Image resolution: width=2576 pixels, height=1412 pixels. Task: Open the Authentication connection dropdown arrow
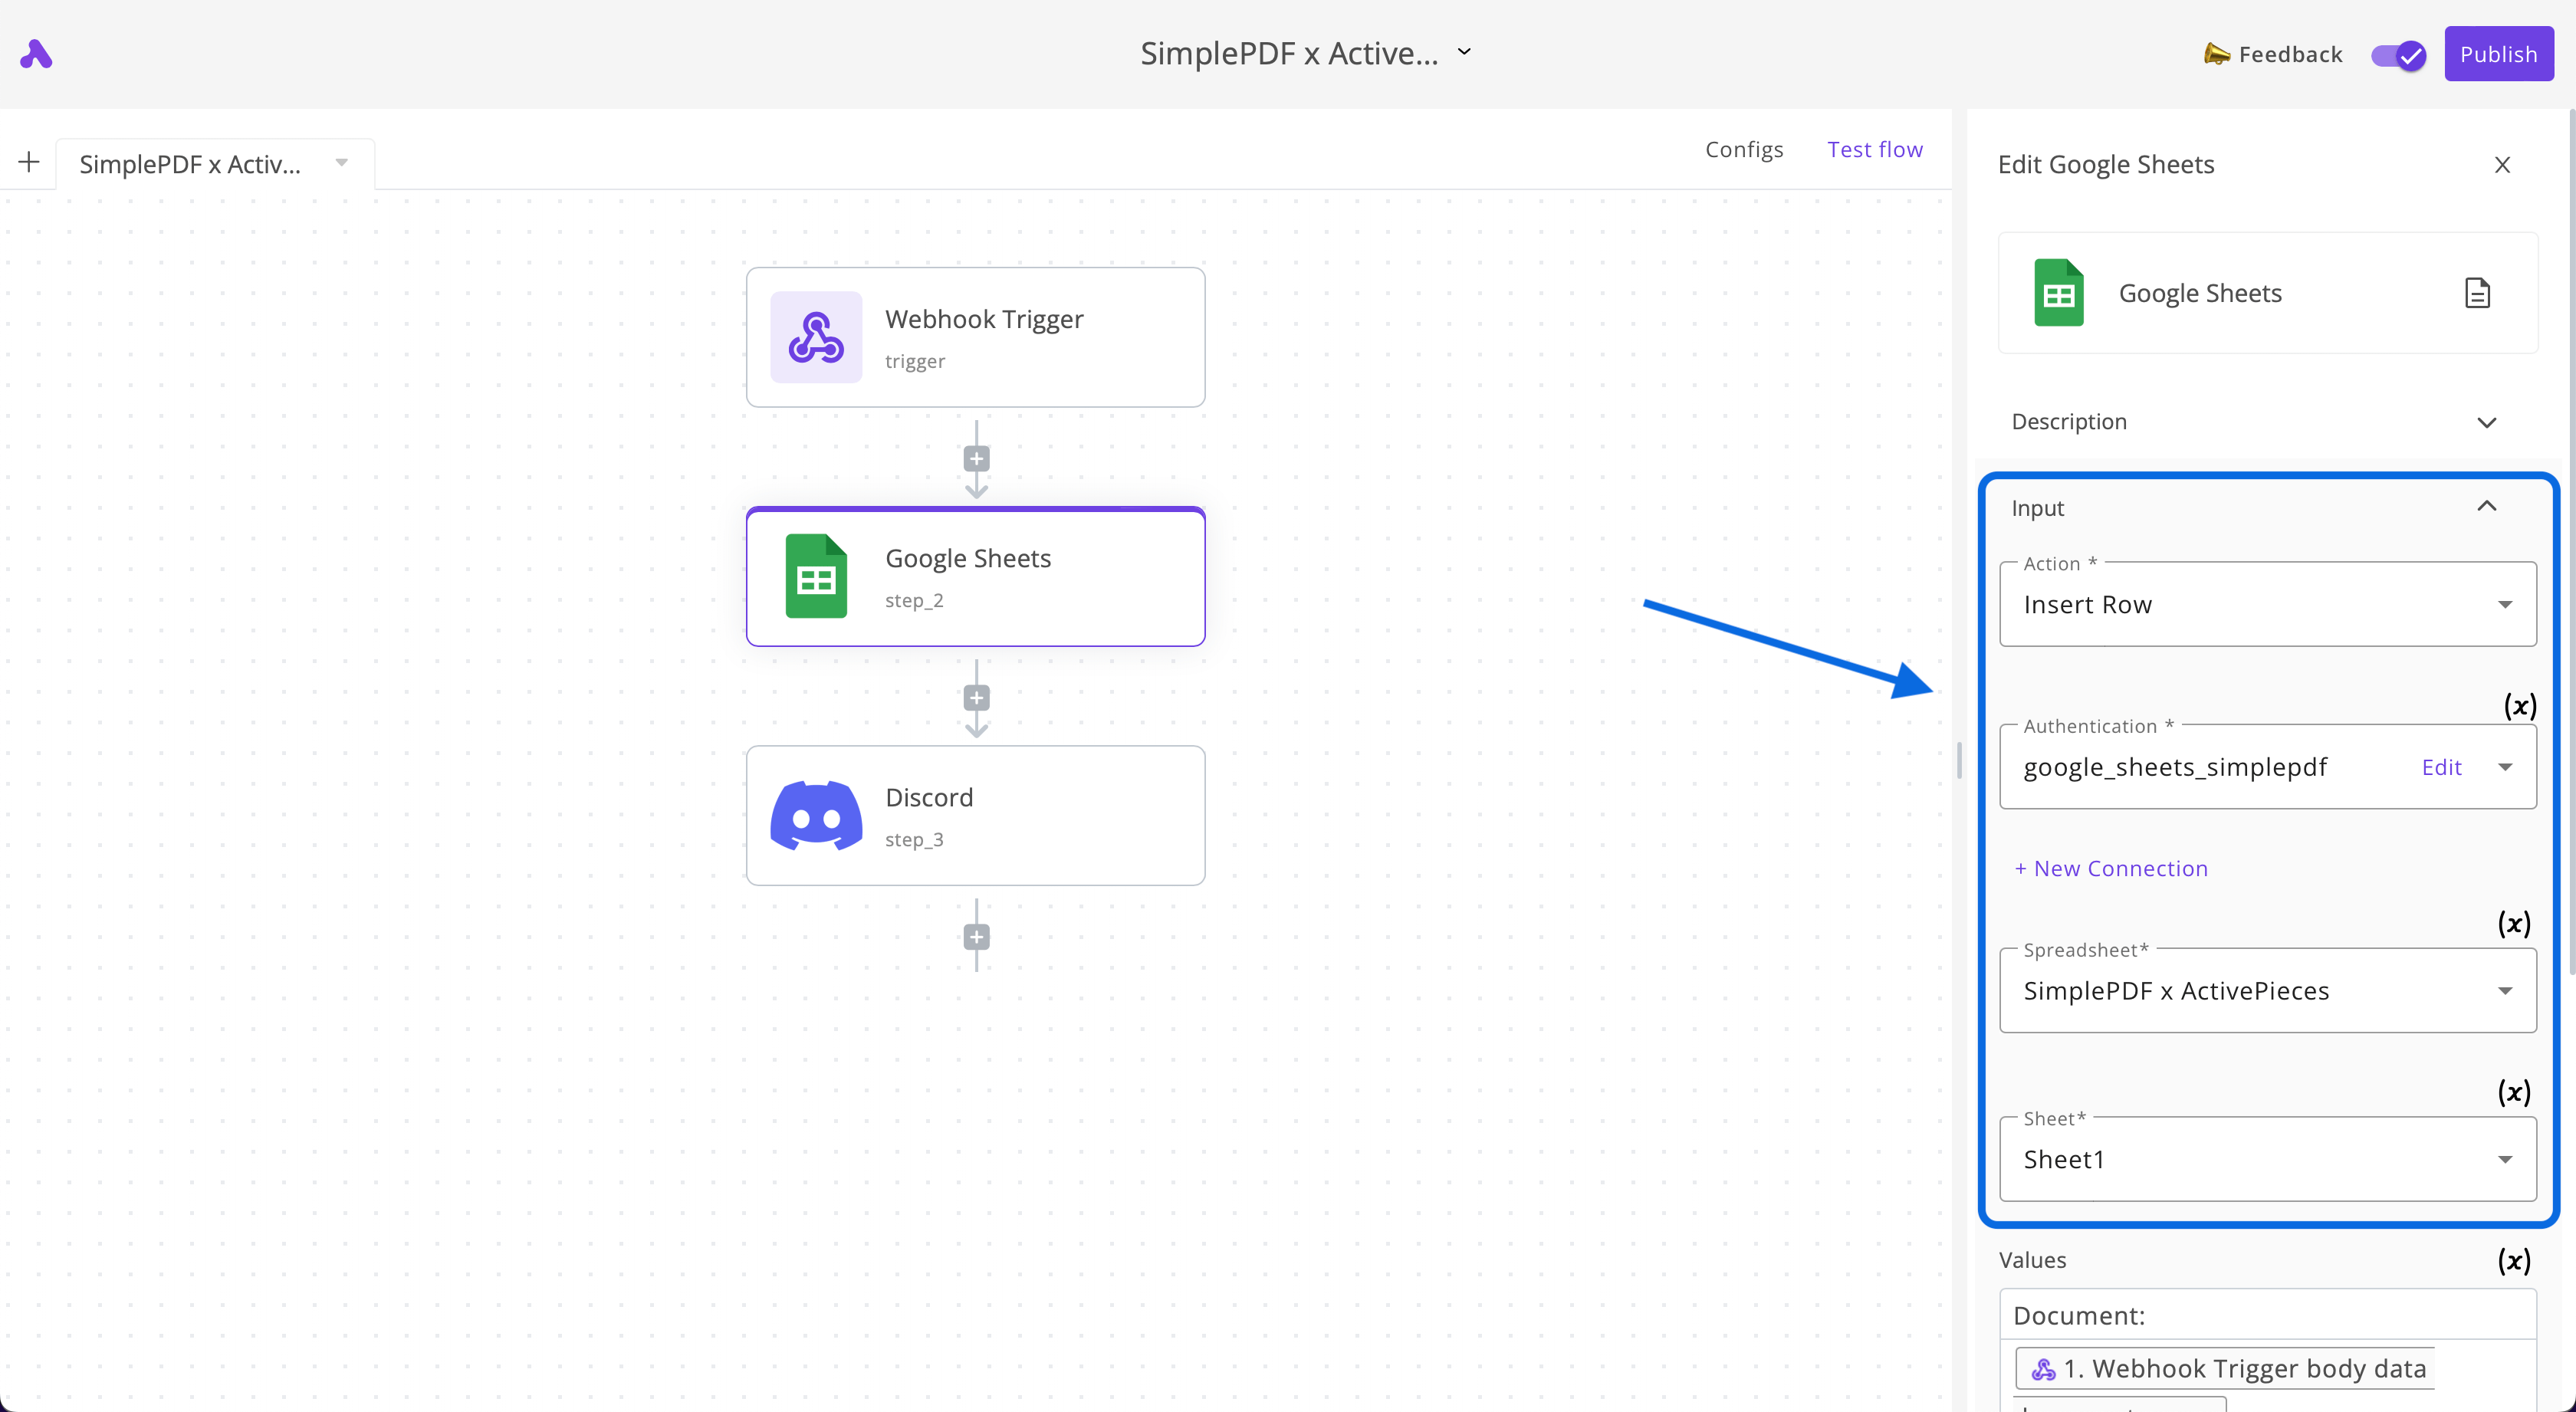[x=2505, y=767]
